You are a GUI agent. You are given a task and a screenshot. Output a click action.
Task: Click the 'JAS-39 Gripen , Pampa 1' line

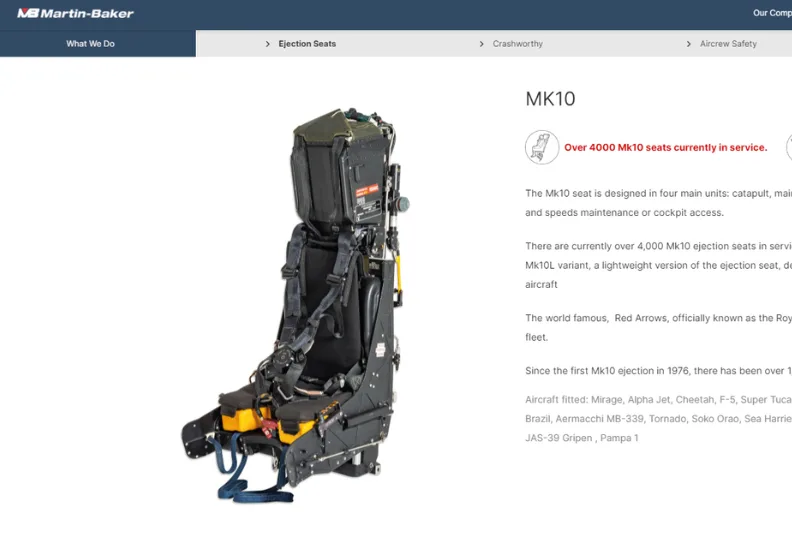click(x=581, y=438)
